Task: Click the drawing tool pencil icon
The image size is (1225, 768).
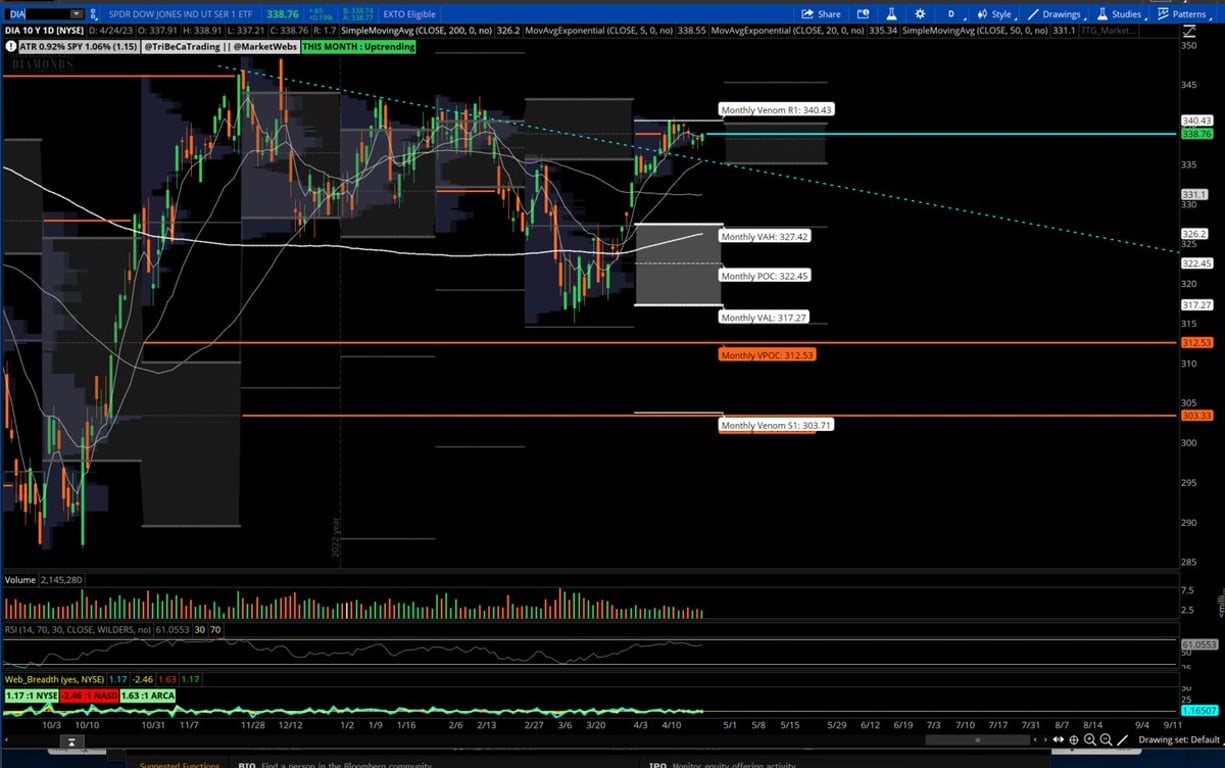Action: (x=1124, y=740)
